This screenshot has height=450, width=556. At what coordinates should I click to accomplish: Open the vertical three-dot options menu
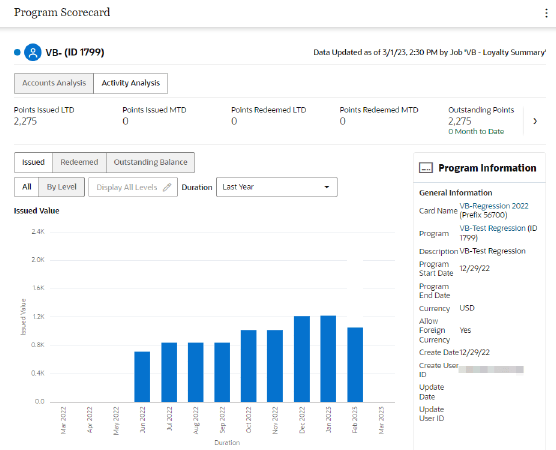[x=546, y=13]
